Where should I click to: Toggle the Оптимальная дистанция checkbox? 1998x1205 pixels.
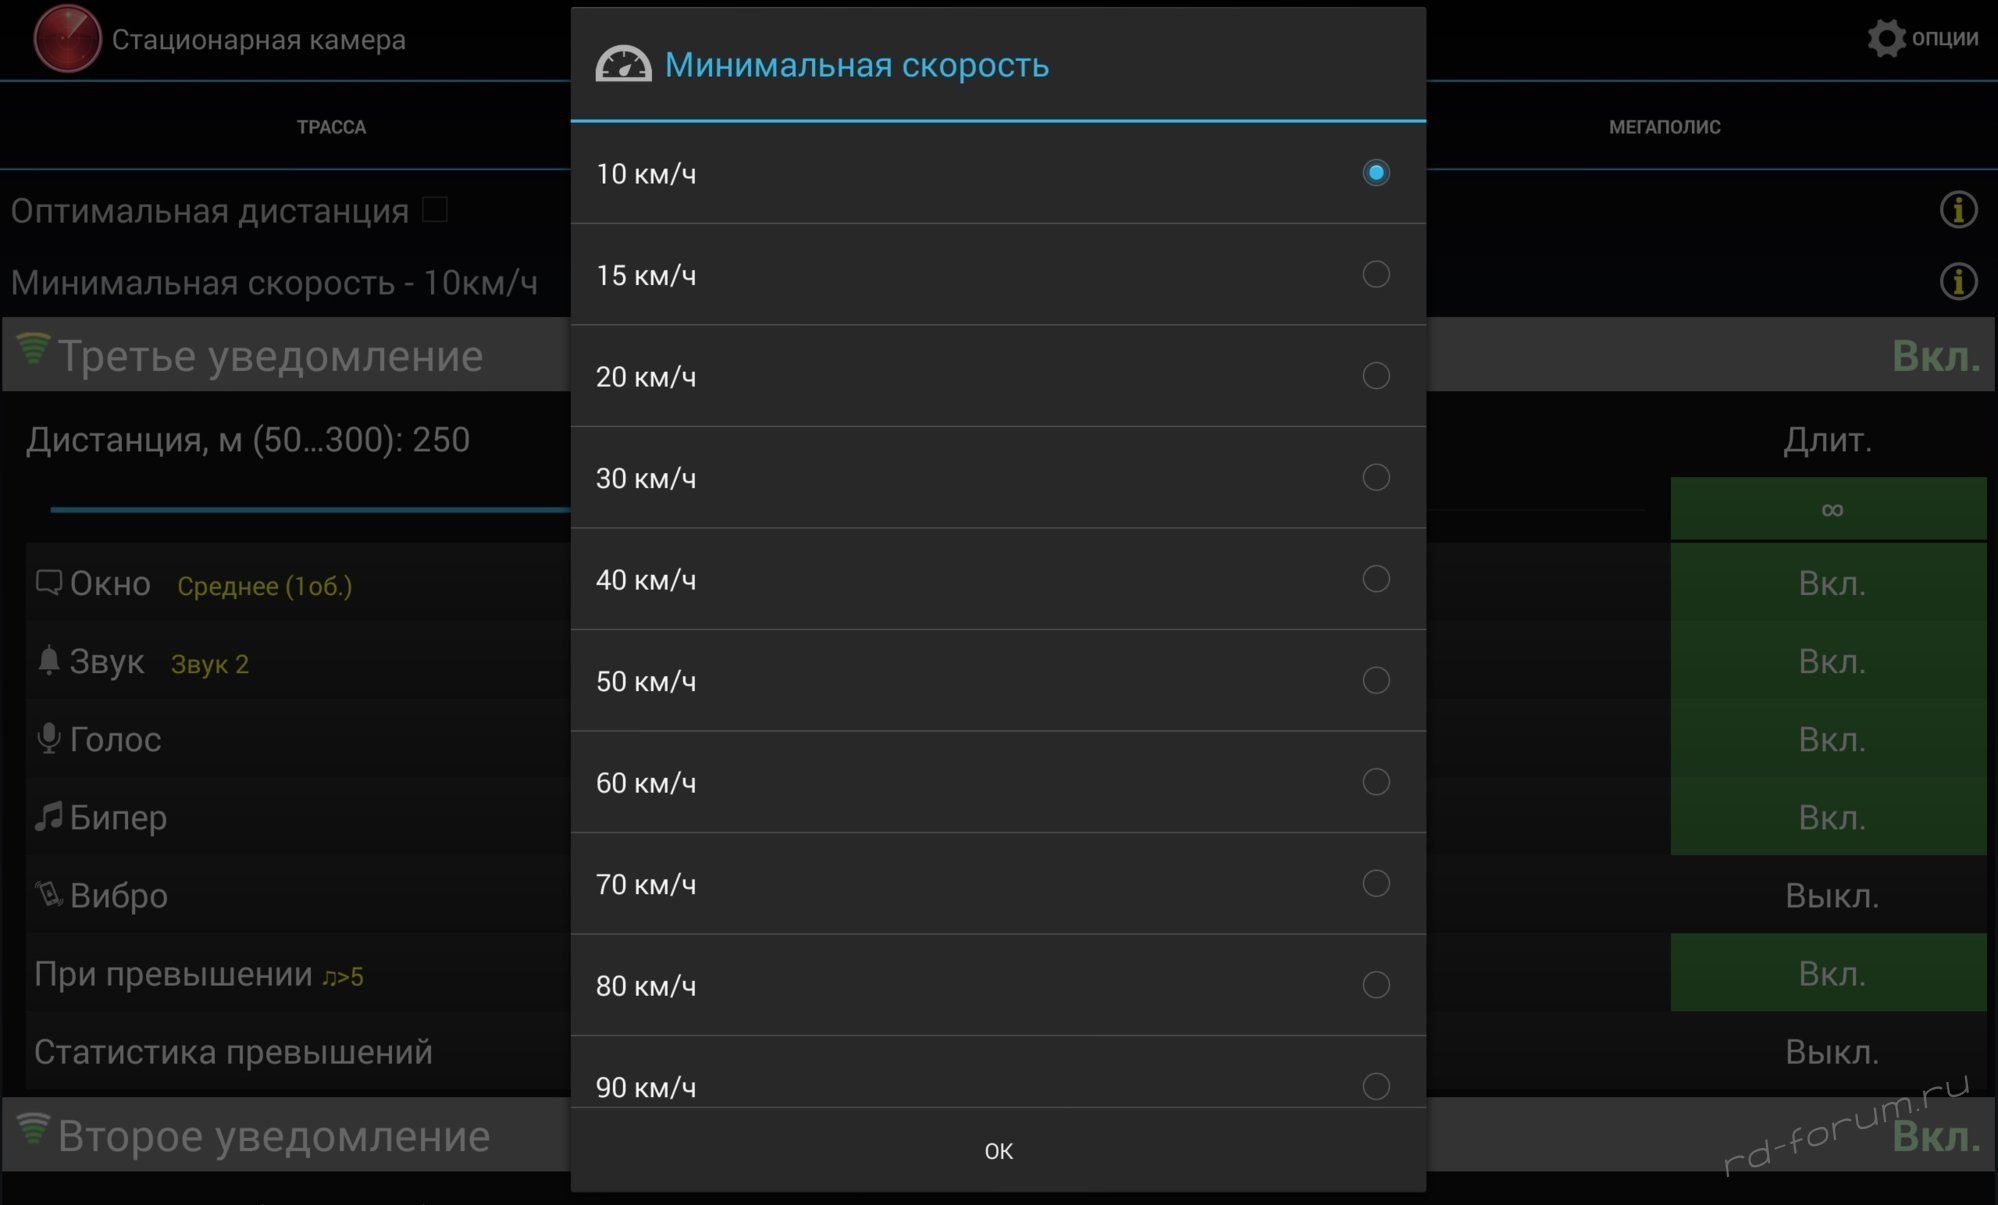coord(434,210)
